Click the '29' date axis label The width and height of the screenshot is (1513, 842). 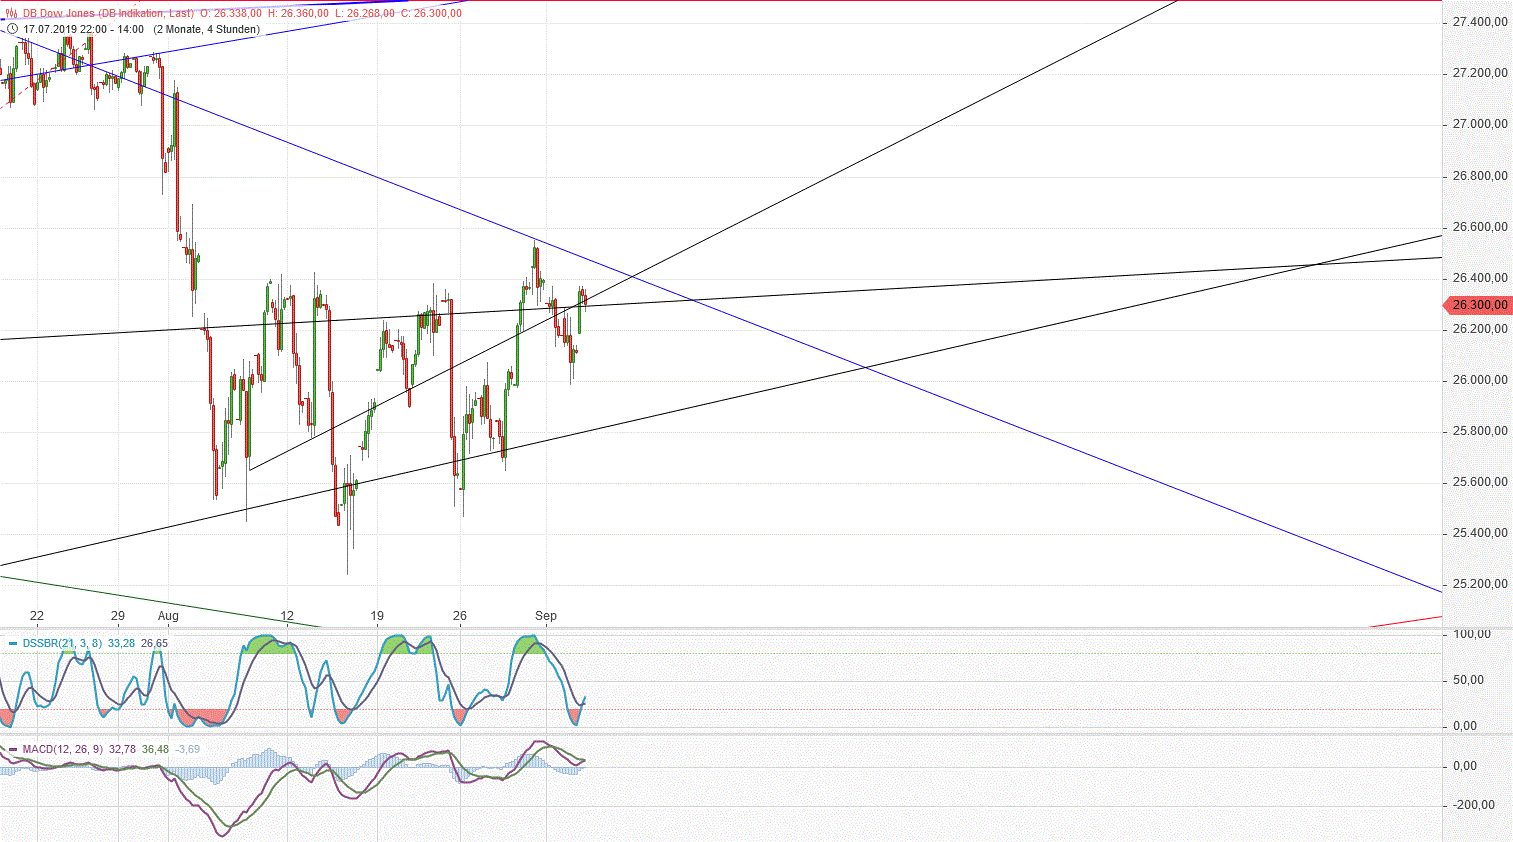point(118,616)
